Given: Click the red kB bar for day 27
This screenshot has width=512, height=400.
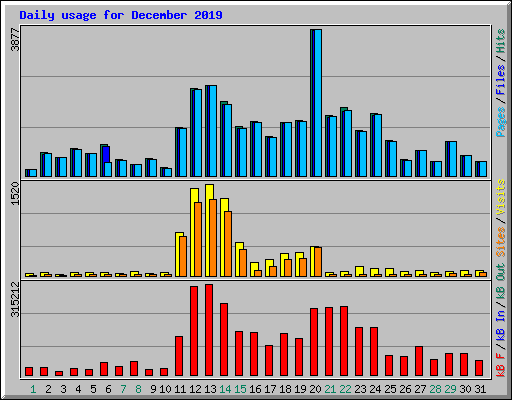Looking at the screenshot, I should (x=419, y=361).
